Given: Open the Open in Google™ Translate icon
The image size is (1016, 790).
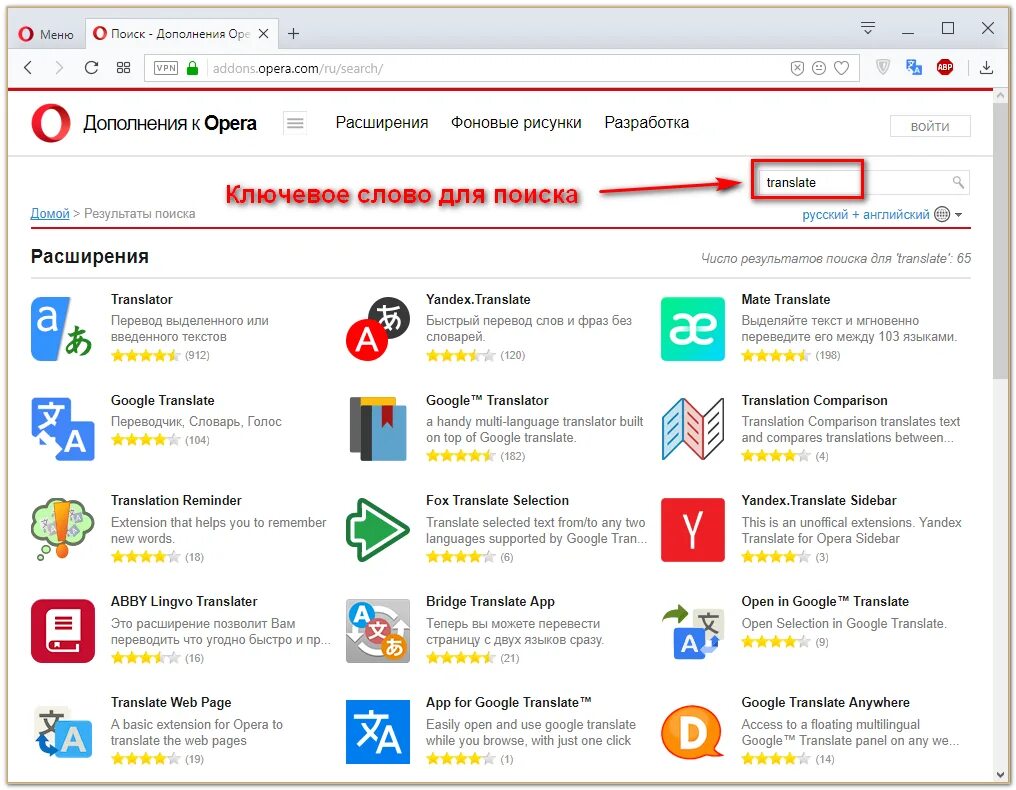Looking at the screenshot, I should [x=693, y=631].
